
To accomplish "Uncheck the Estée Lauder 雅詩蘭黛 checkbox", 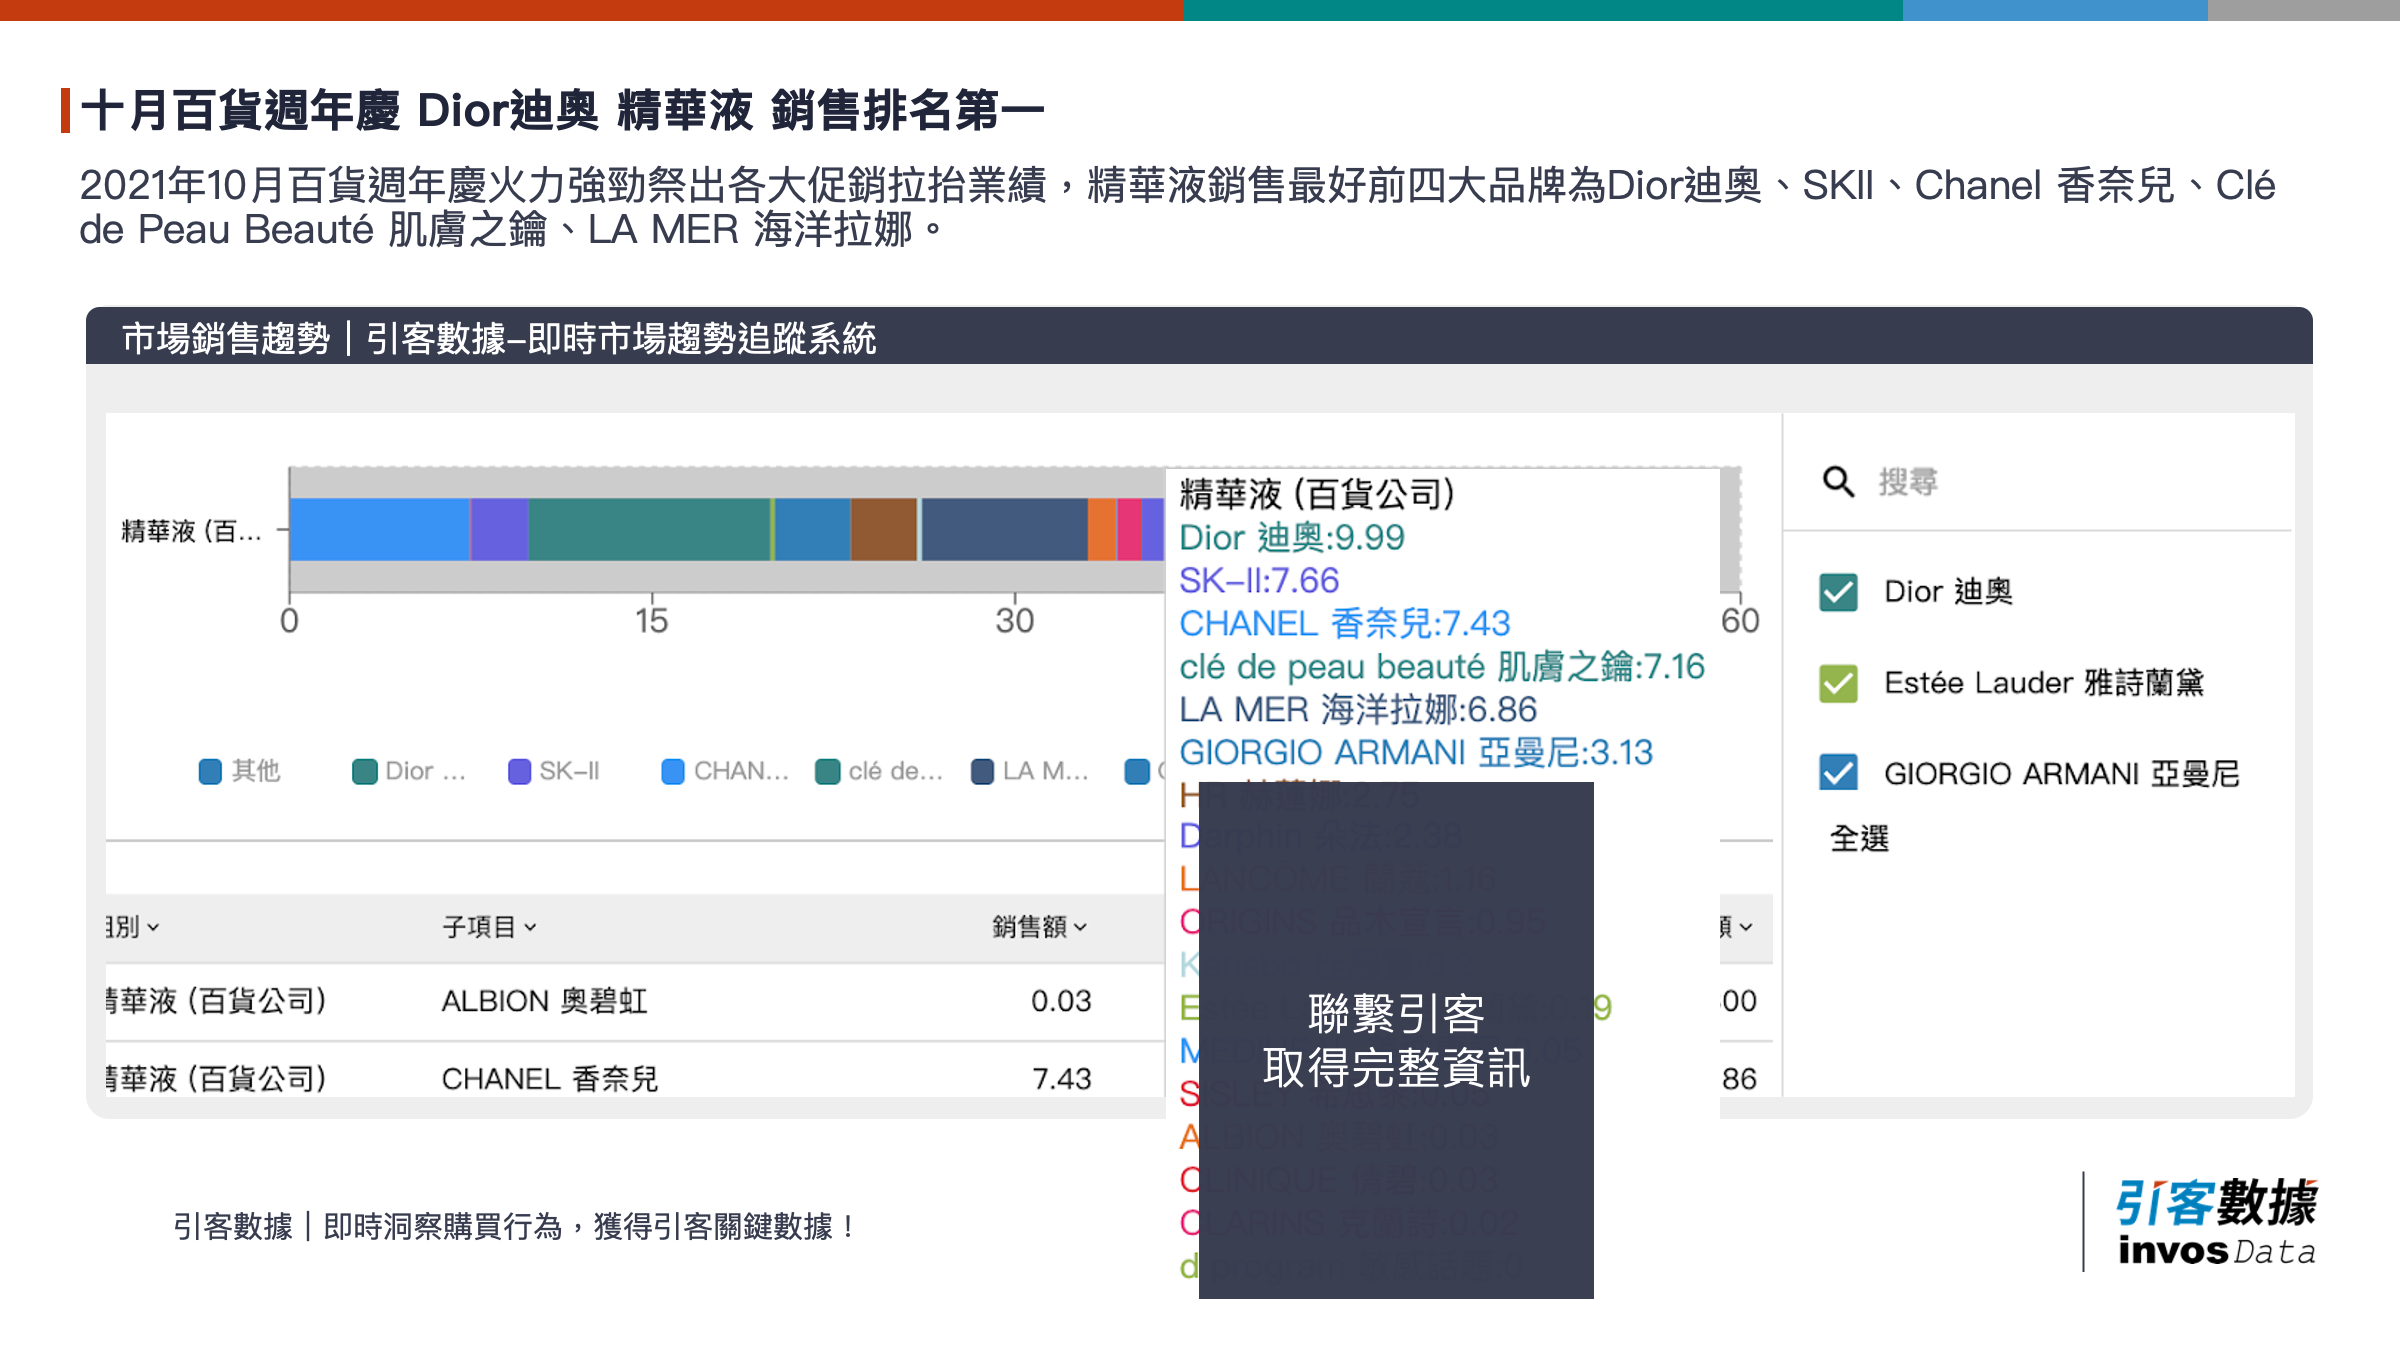I will click(x=1838, y=683).
